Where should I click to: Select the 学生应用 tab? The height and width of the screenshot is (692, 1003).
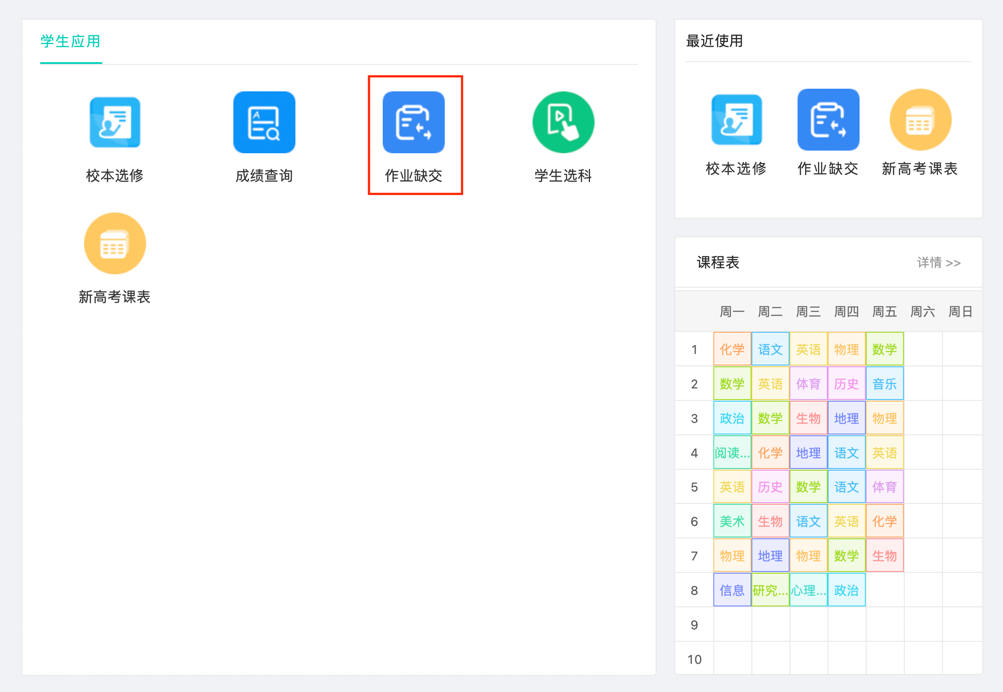pyautogui.click(x=70, y=42)
